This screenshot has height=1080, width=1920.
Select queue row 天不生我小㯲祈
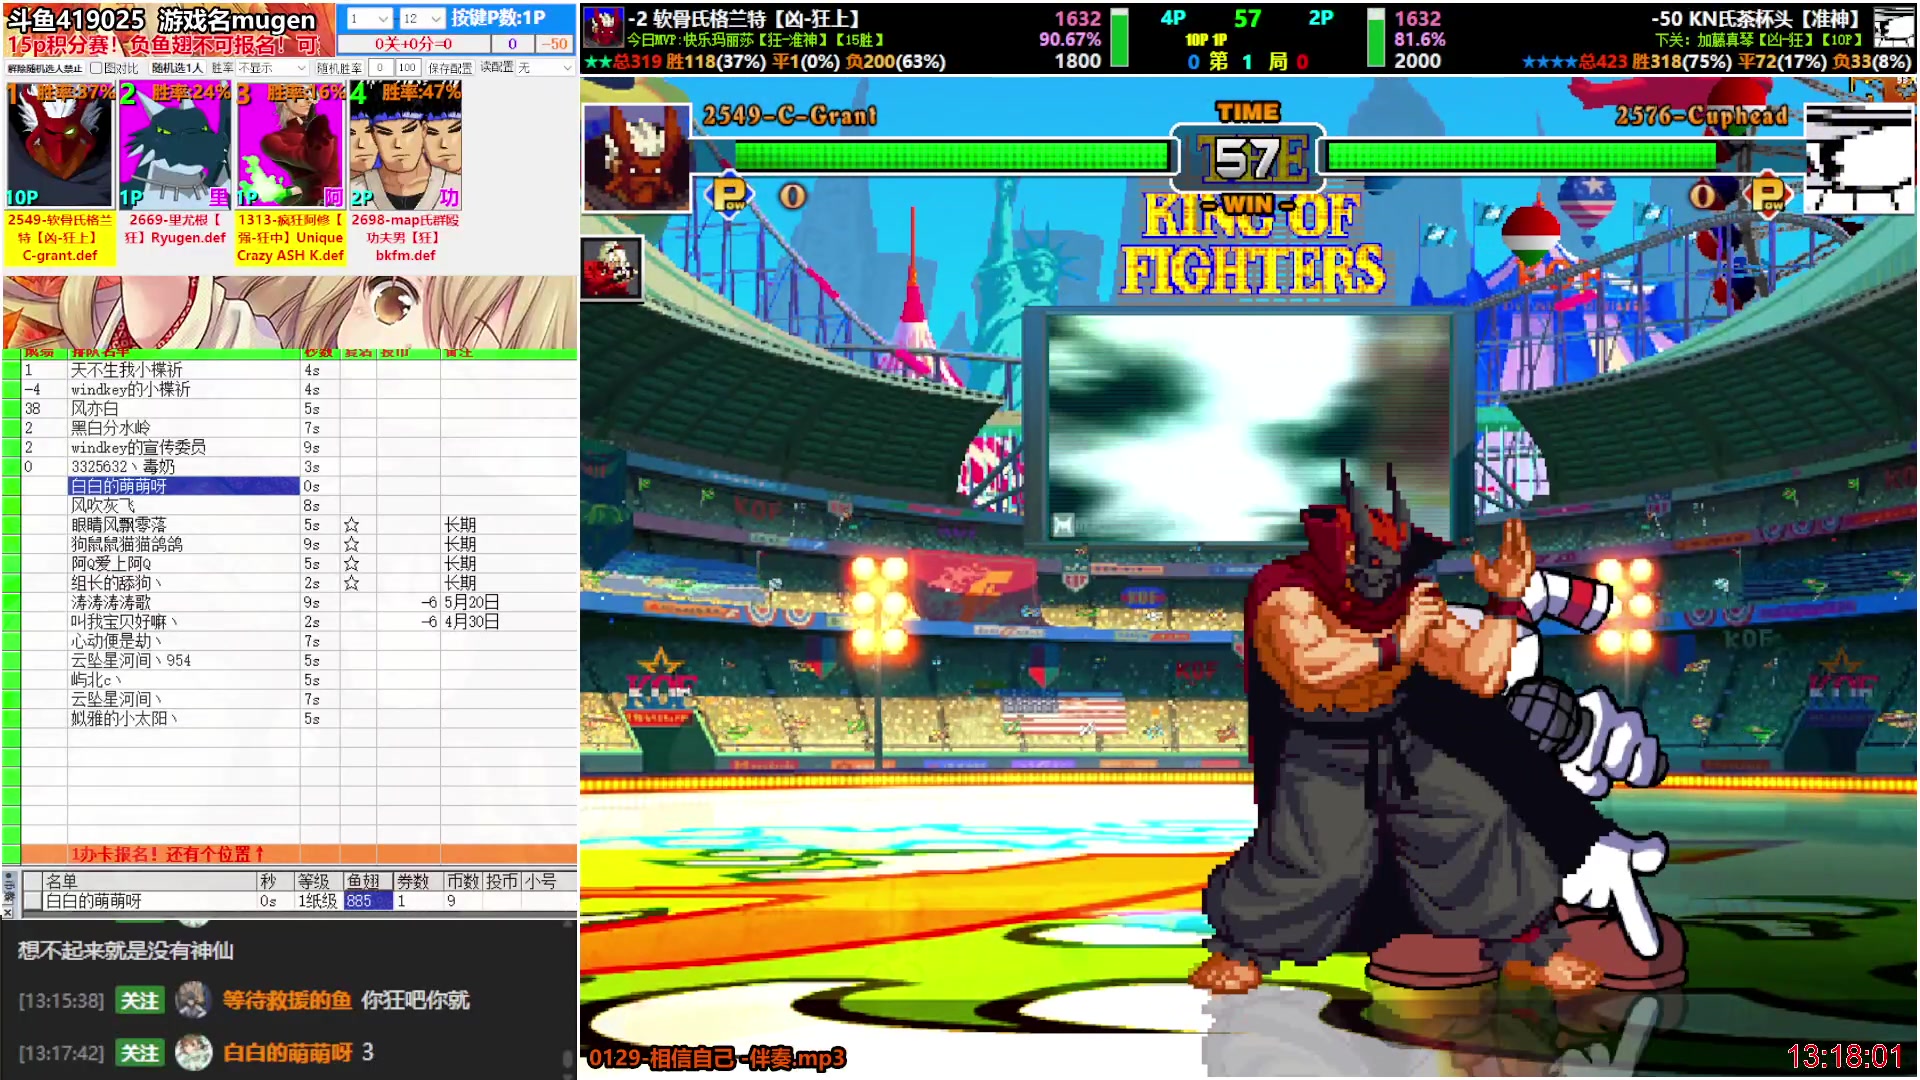point(299,370)
